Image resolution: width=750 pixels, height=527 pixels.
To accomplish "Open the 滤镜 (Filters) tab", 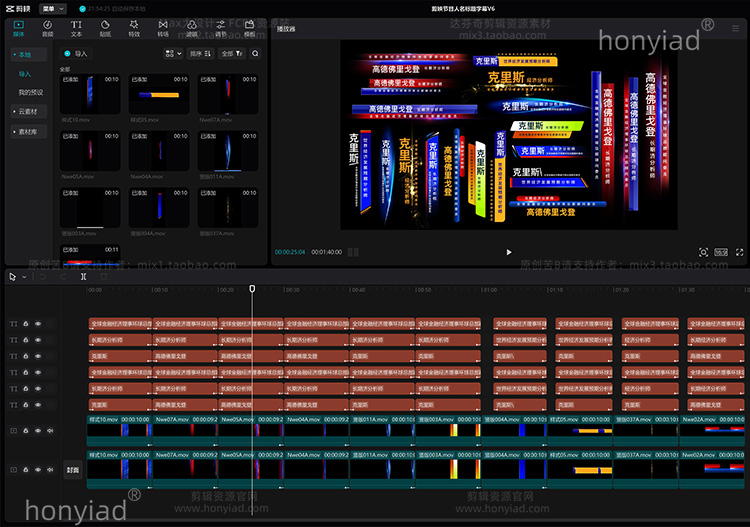I will [x=192, y=28].
